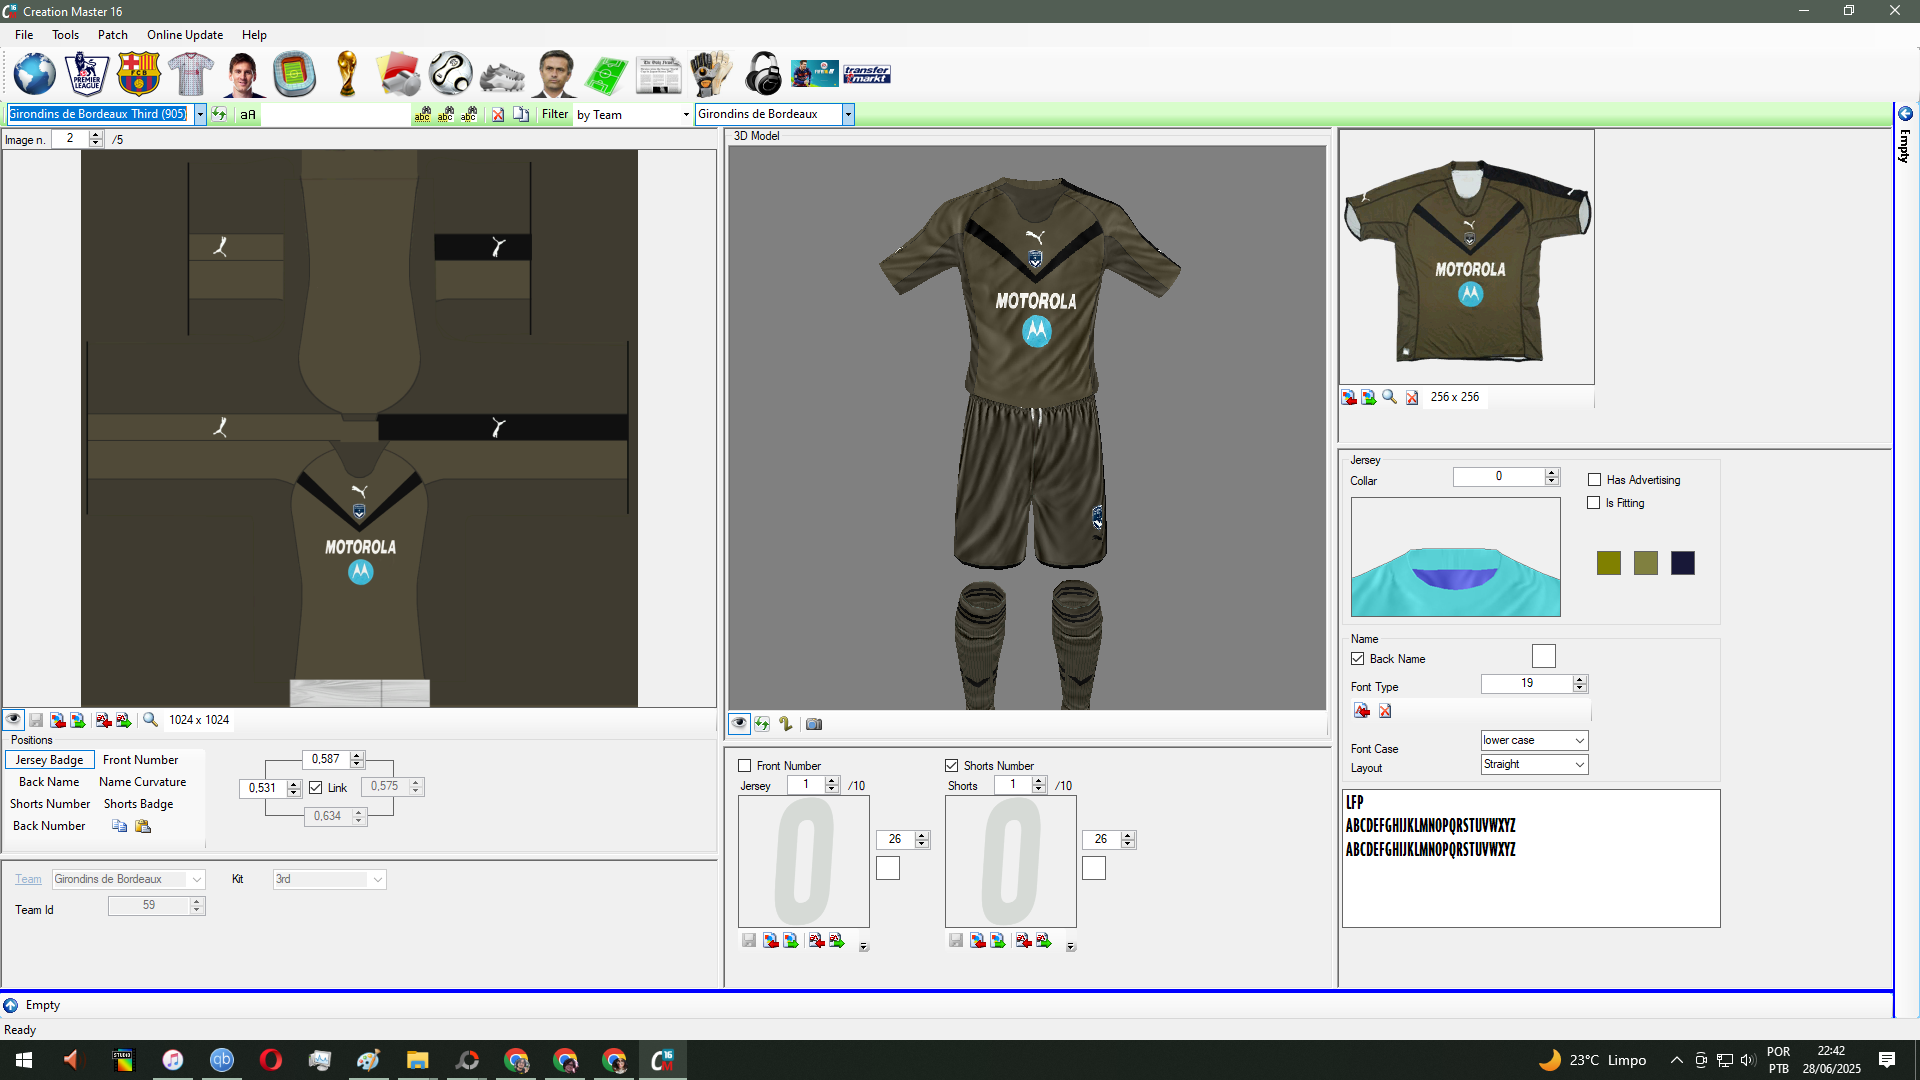
Task: Pick the first olive jersey color swatch
Action: point(1609,563)
